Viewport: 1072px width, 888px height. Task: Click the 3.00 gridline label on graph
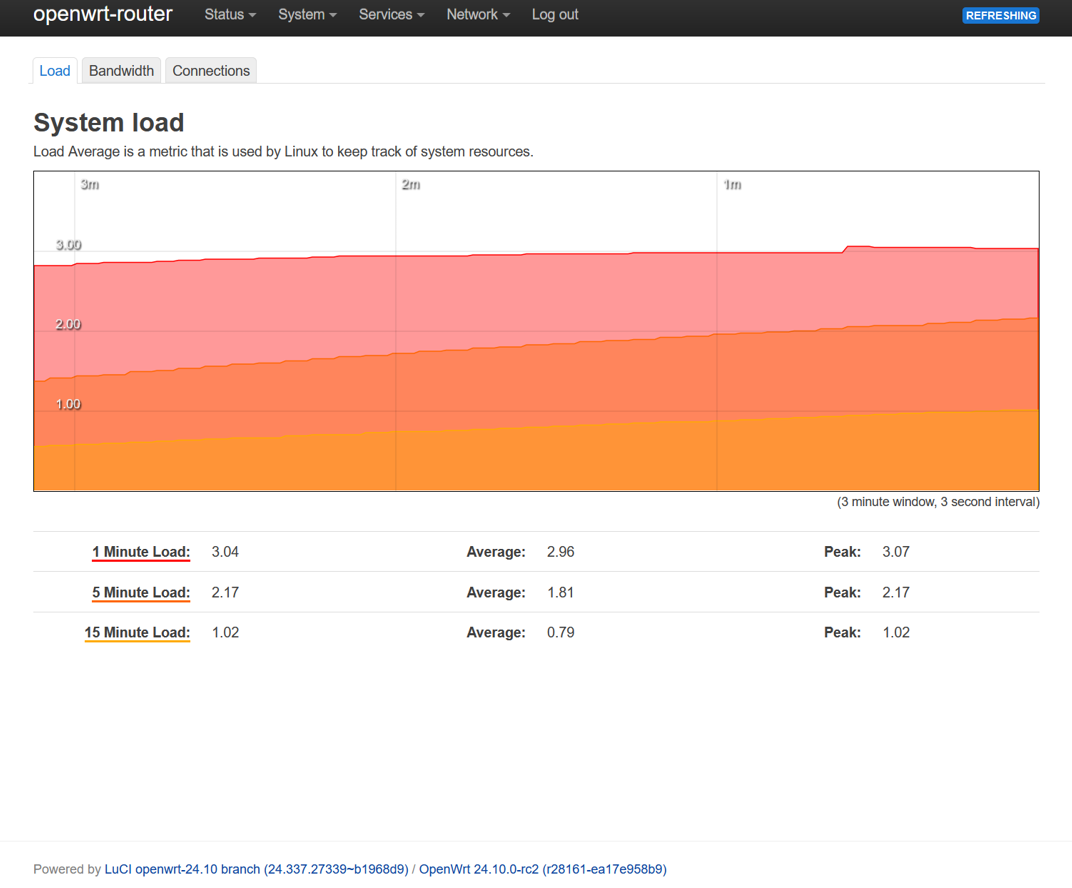[68, 245]
